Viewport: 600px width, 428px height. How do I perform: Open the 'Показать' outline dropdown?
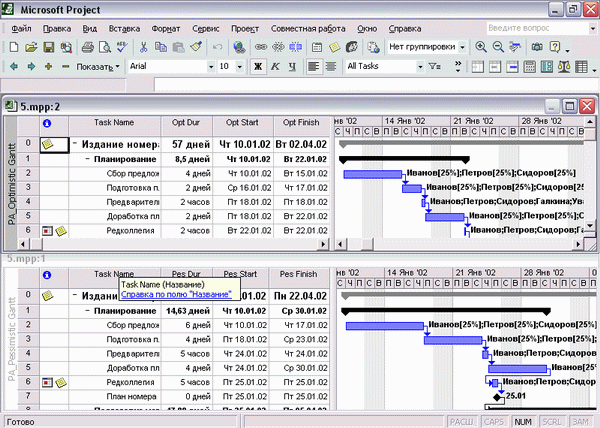pyautogui.click(x=98, y=67)
